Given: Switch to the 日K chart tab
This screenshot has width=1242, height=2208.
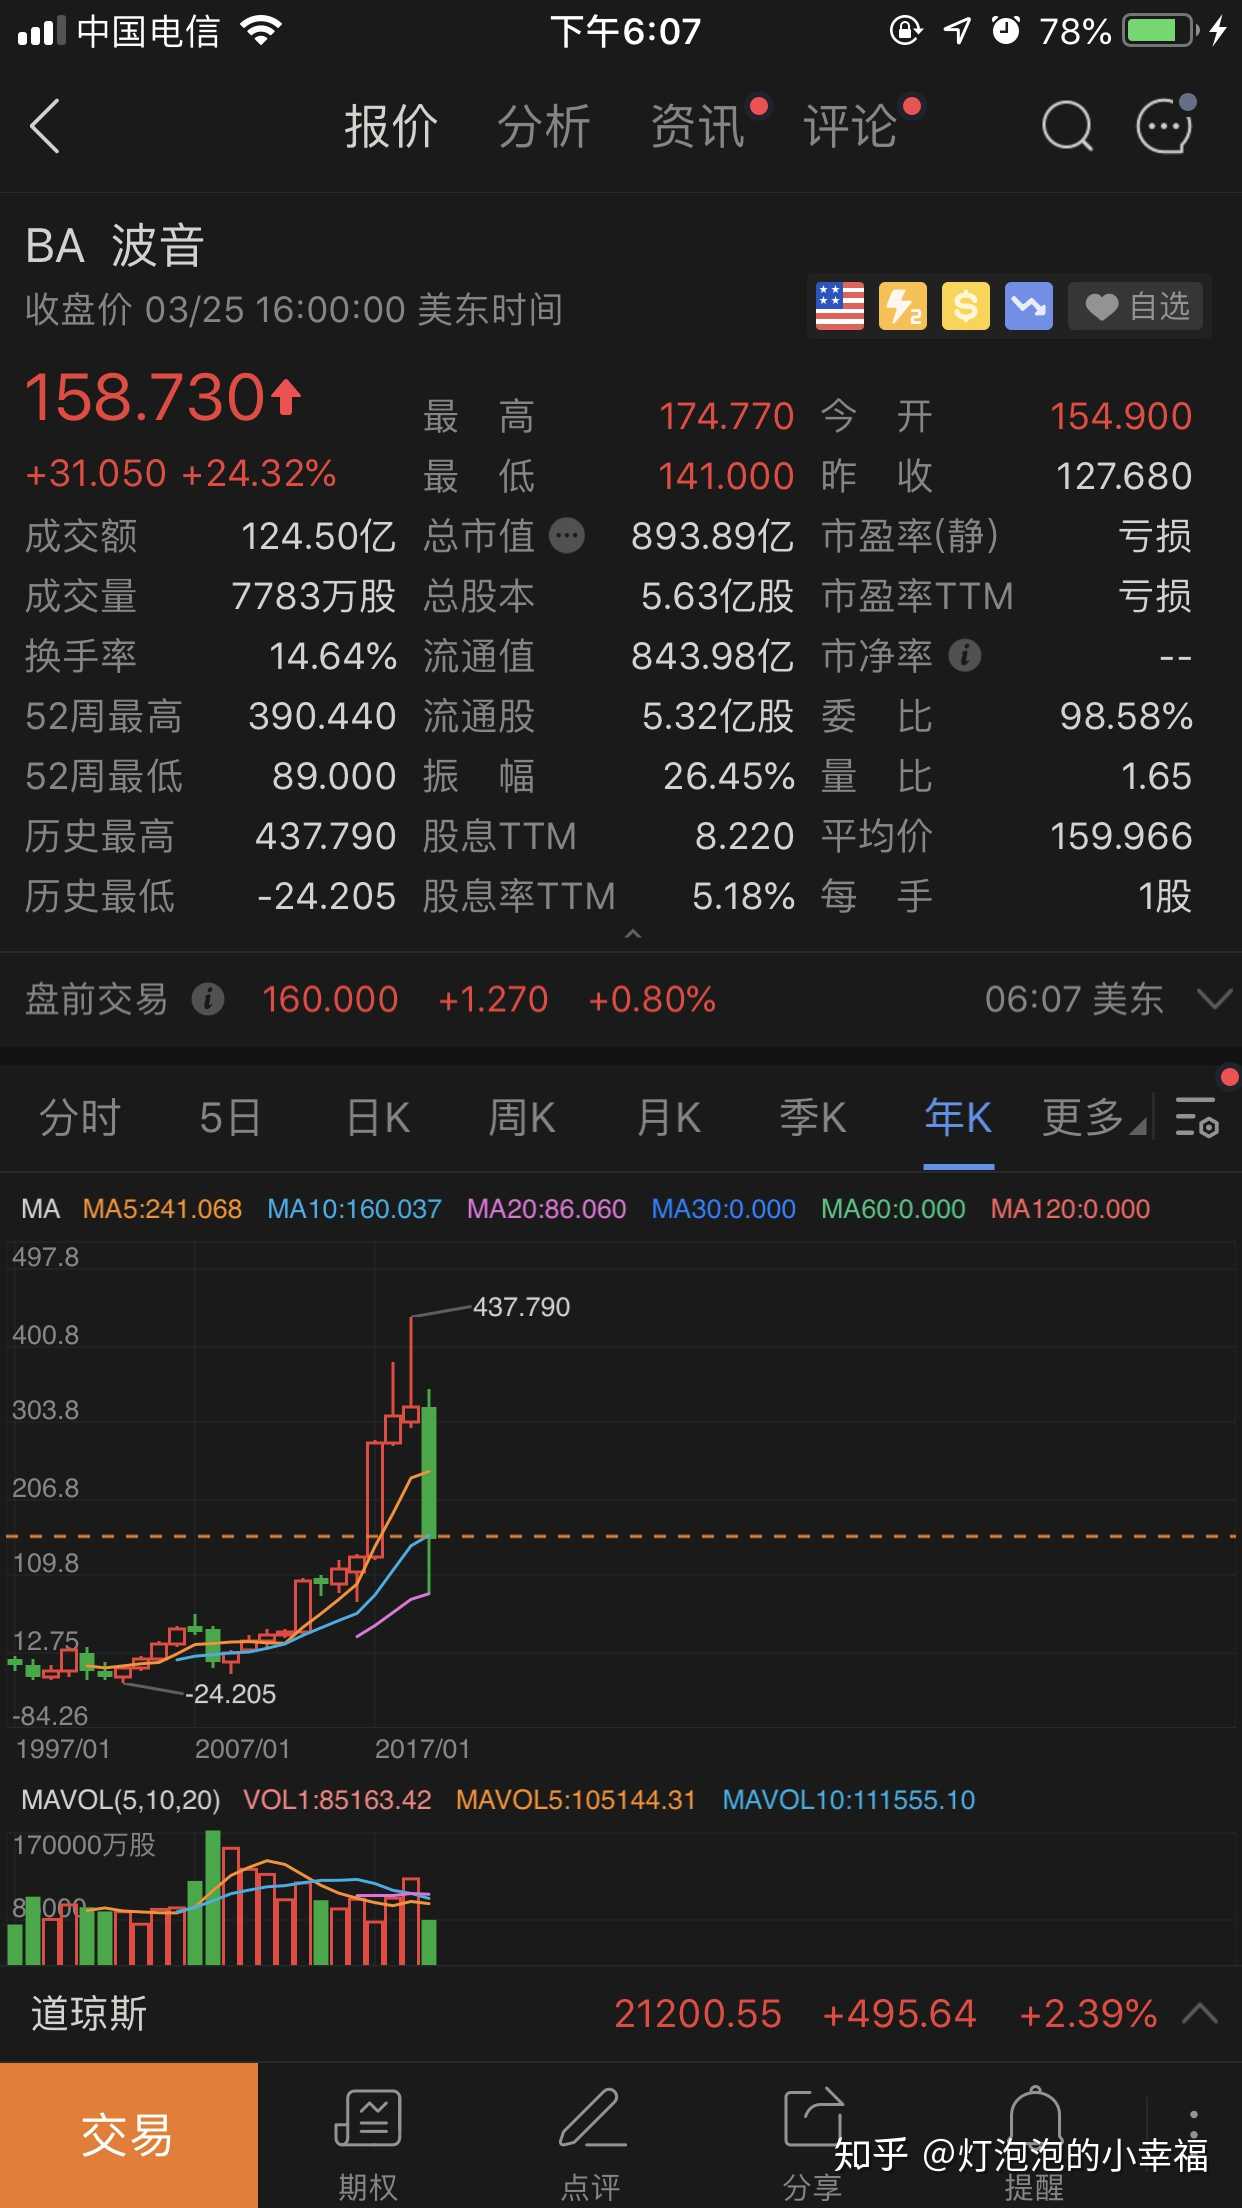Looking at the screenshot, I should coord(378,1117).
